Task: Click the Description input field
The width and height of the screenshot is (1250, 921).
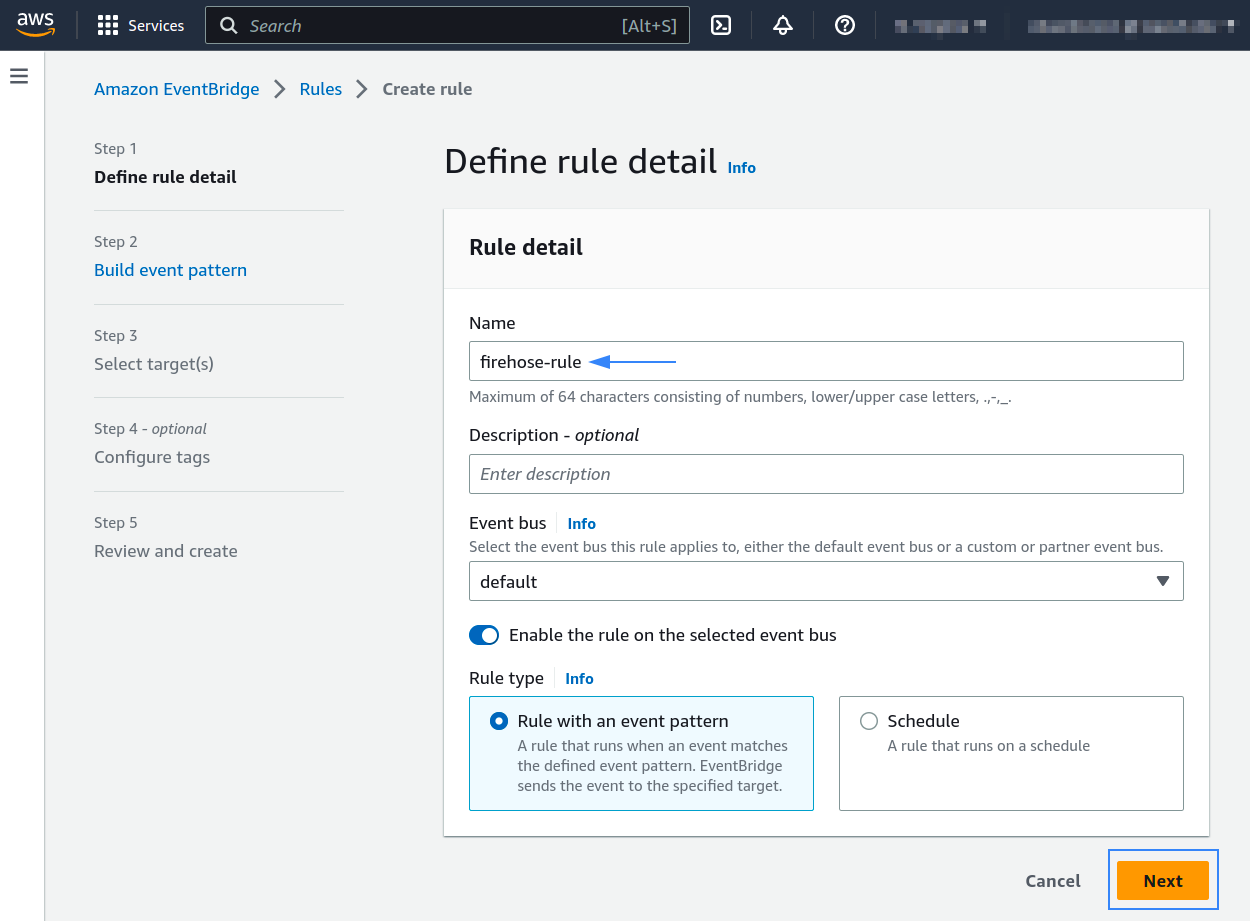Action: 826,474
